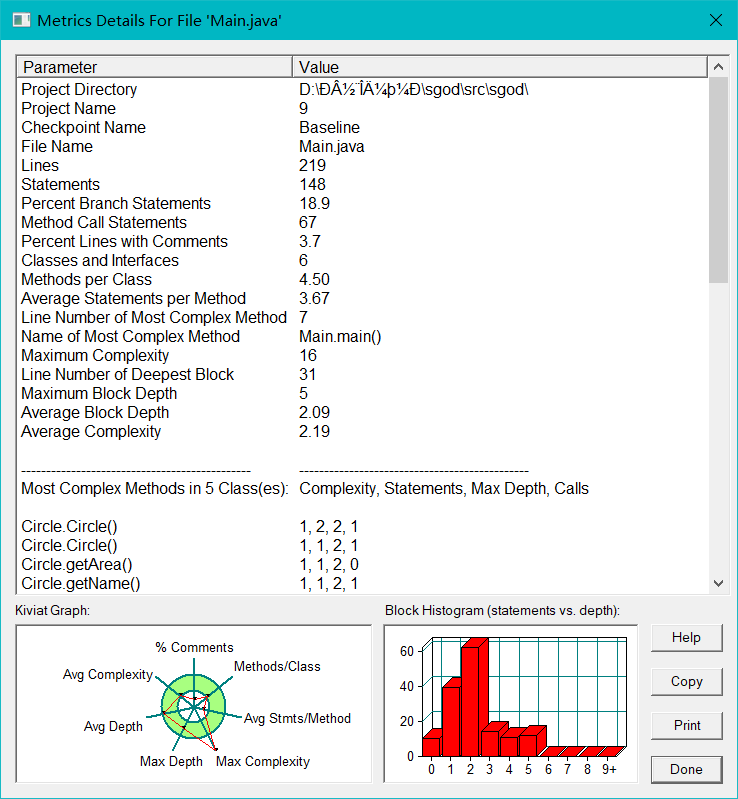The width and height of the screenshot is (738, 799).
Task: Click the Kiviat graph circle
Action: click(194, 706)
